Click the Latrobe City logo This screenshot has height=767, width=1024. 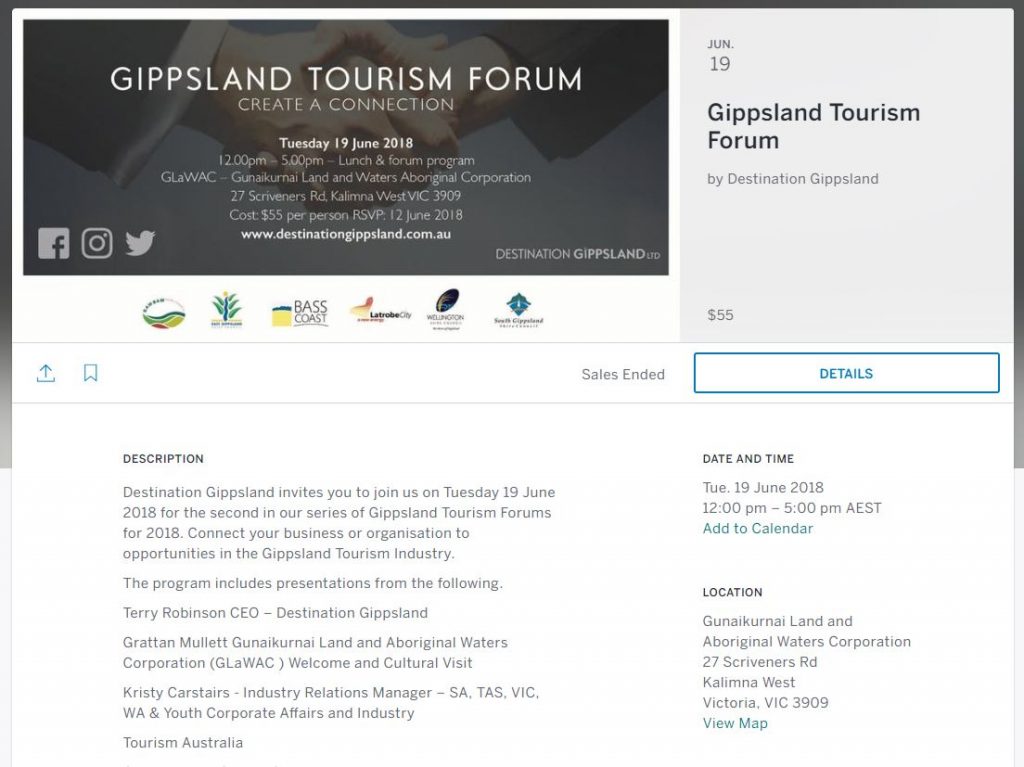tap(381, 311)
